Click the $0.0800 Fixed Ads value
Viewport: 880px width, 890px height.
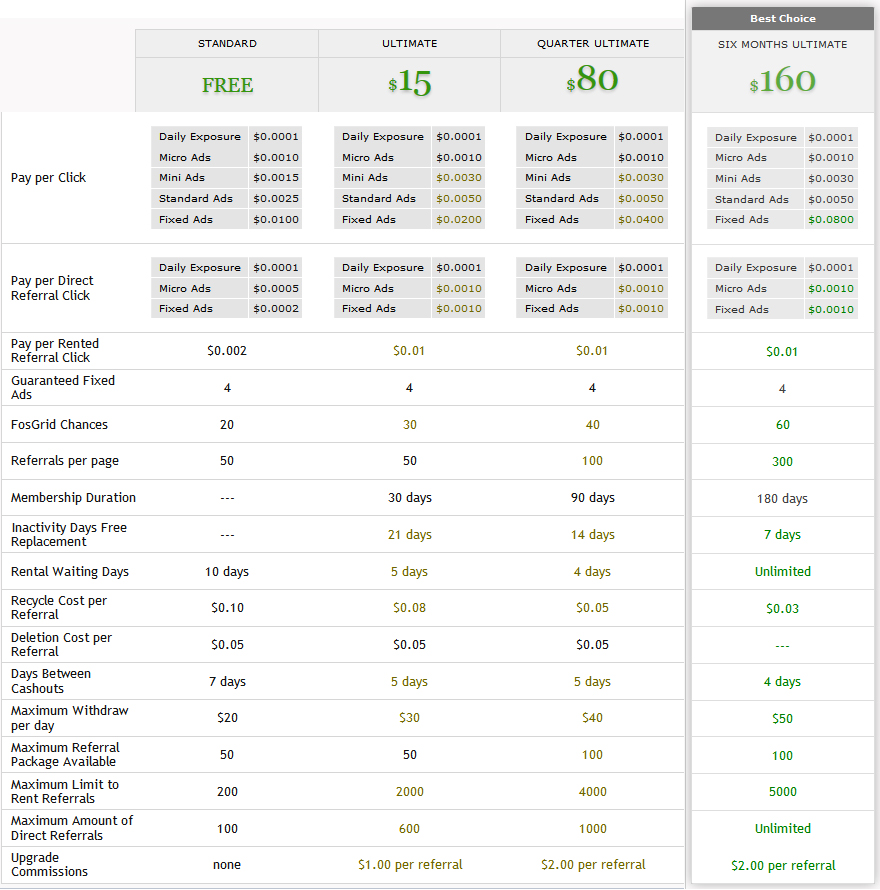pos(830,220)
